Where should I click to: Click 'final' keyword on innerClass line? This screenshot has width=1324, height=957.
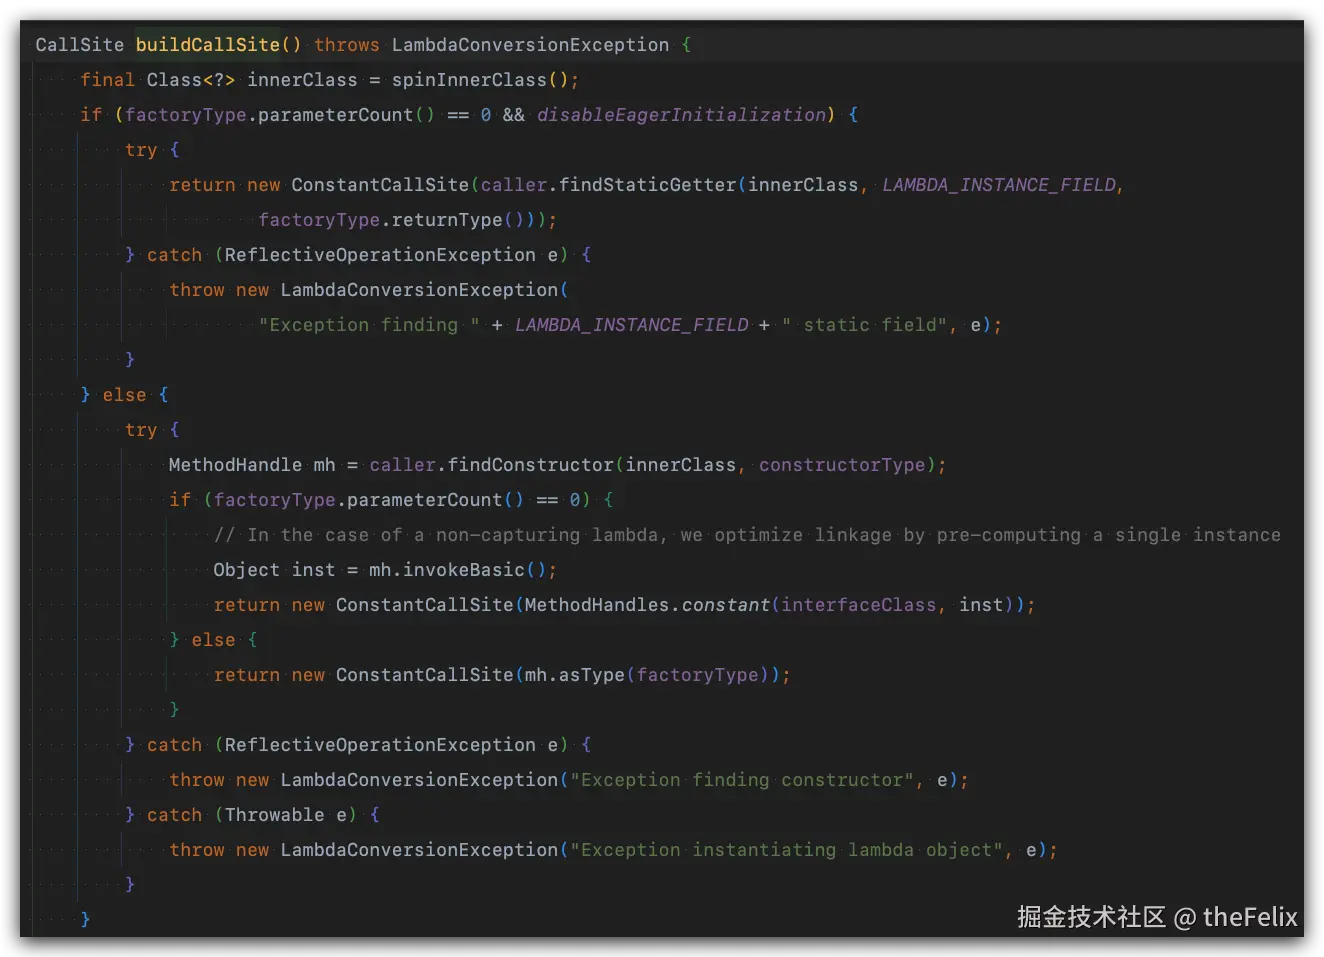107,80
